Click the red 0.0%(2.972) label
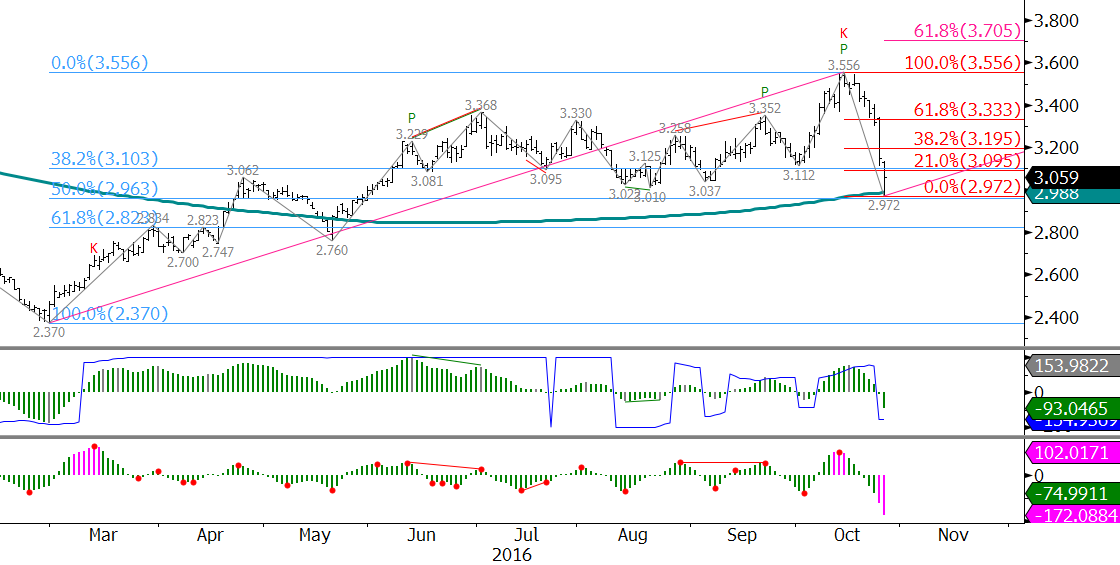 pos(971,187)
